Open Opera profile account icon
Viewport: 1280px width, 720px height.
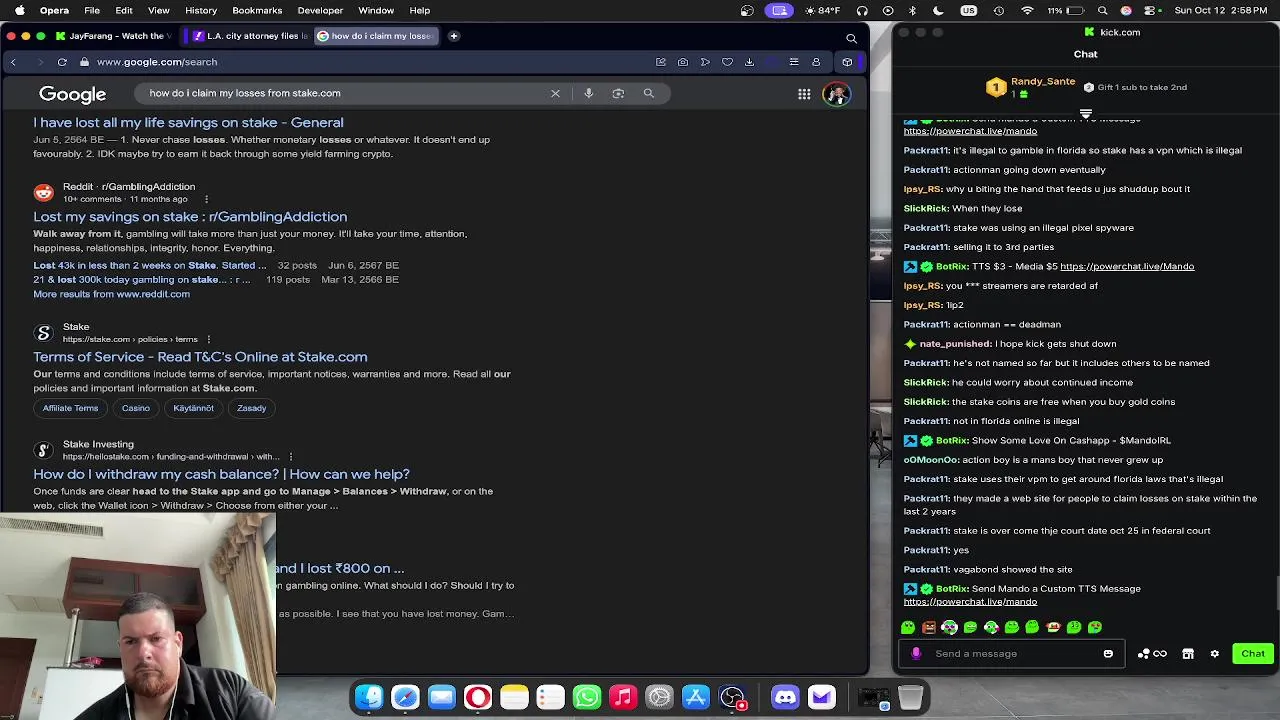[816, 62]
